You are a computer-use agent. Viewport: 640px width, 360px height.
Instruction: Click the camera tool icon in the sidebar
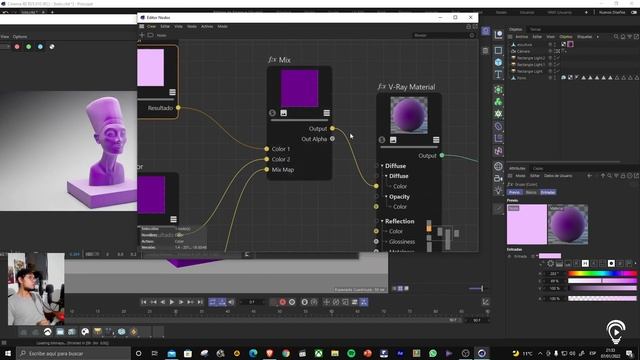[x=498, y=178]
